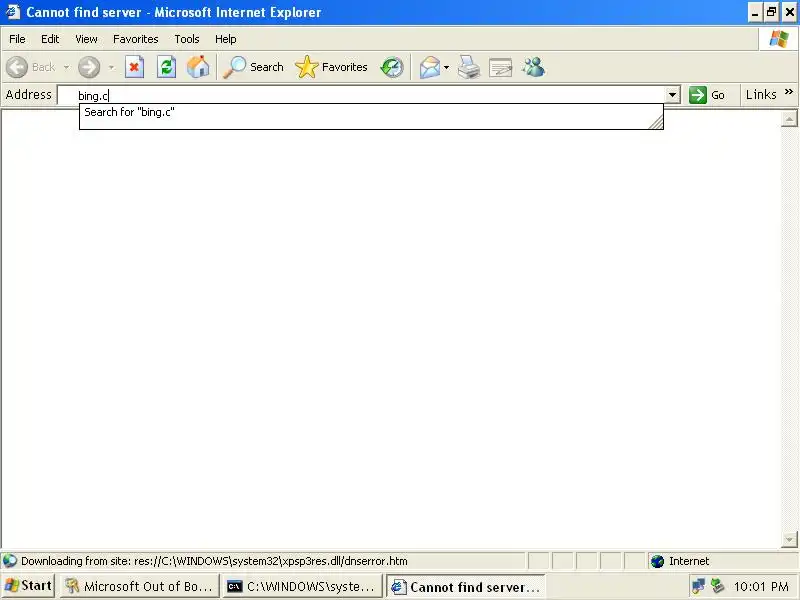The image size is (800, 600).
Task: Open Search pane from toolbar
Action: [x=254, y=67]
